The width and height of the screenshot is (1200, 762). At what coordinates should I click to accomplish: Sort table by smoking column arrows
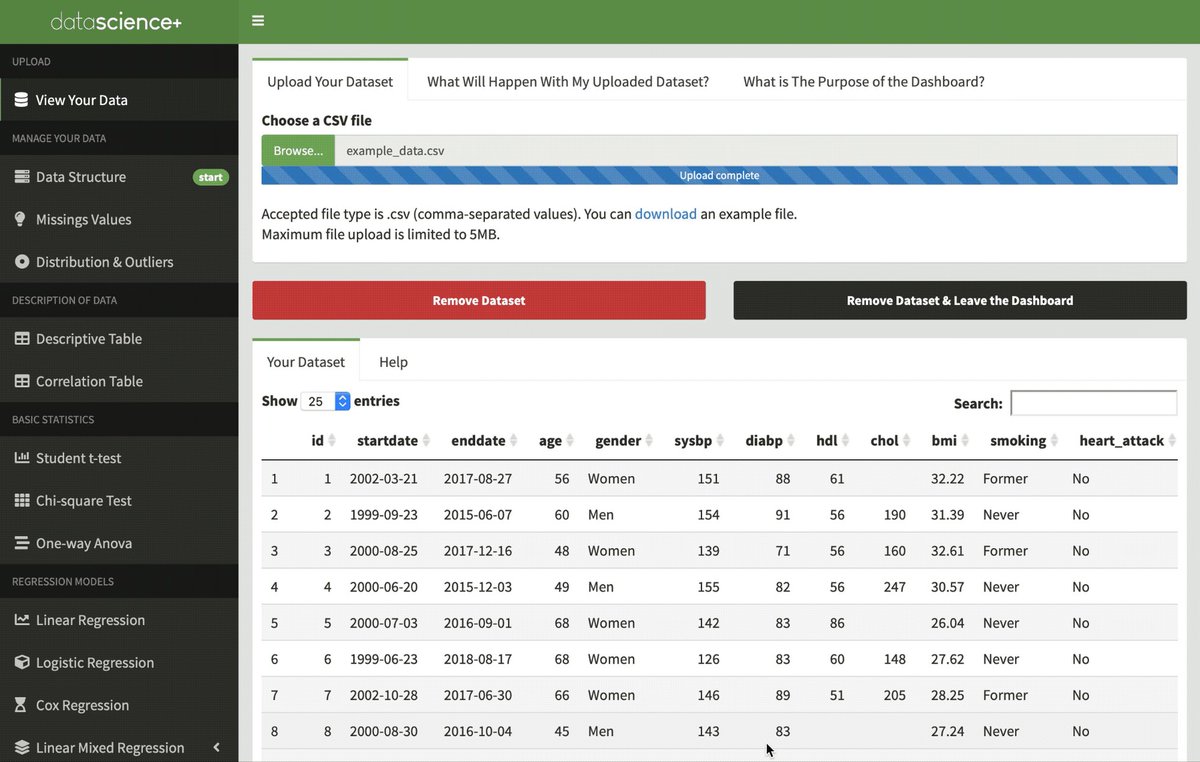1054,441
